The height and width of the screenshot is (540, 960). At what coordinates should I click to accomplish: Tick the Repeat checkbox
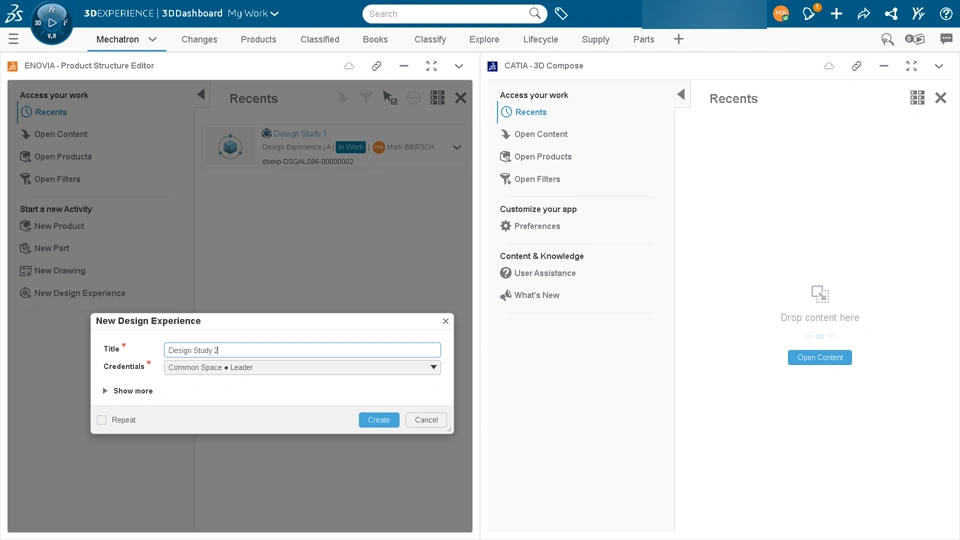(x=102, y=420)
